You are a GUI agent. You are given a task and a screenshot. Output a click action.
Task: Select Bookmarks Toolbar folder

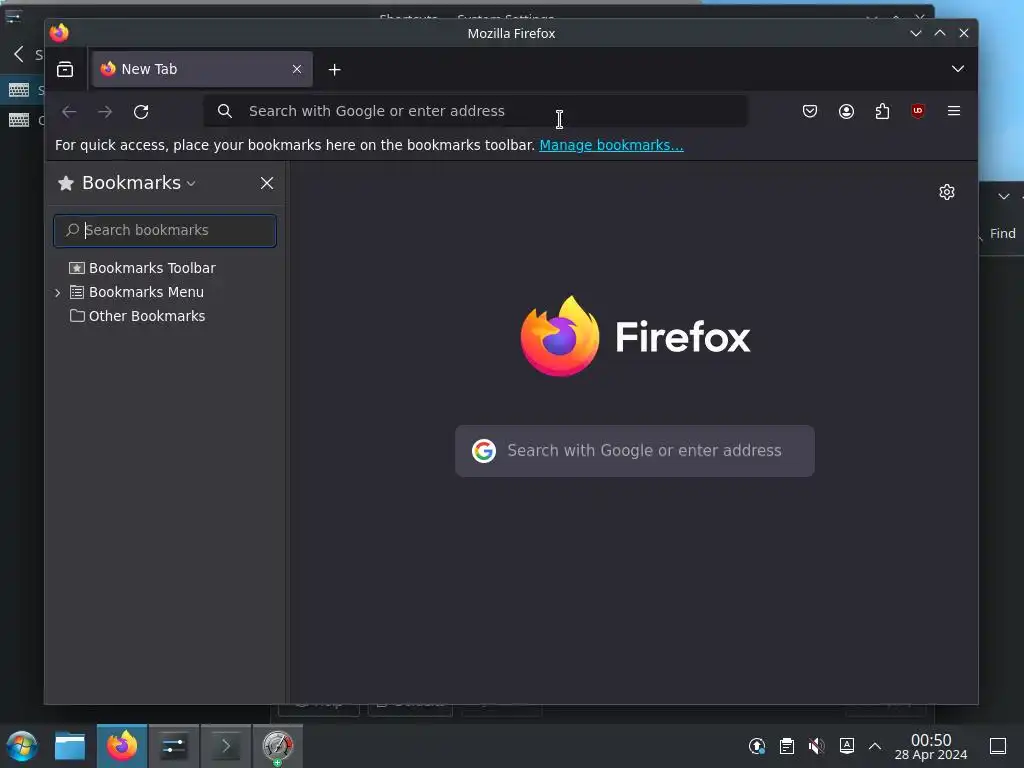[x=142, y=268]
